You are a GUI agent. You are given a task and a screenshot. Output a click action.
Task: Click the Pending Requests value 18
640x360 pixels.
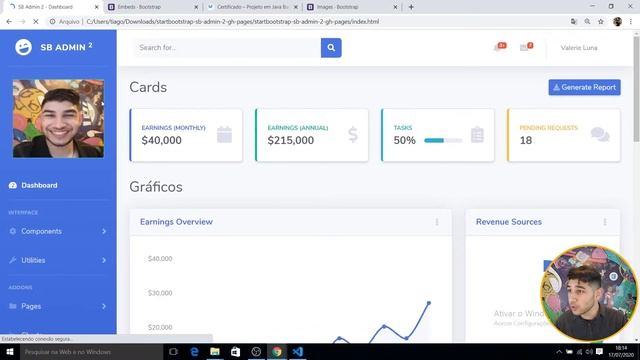[x=526, y=140]
